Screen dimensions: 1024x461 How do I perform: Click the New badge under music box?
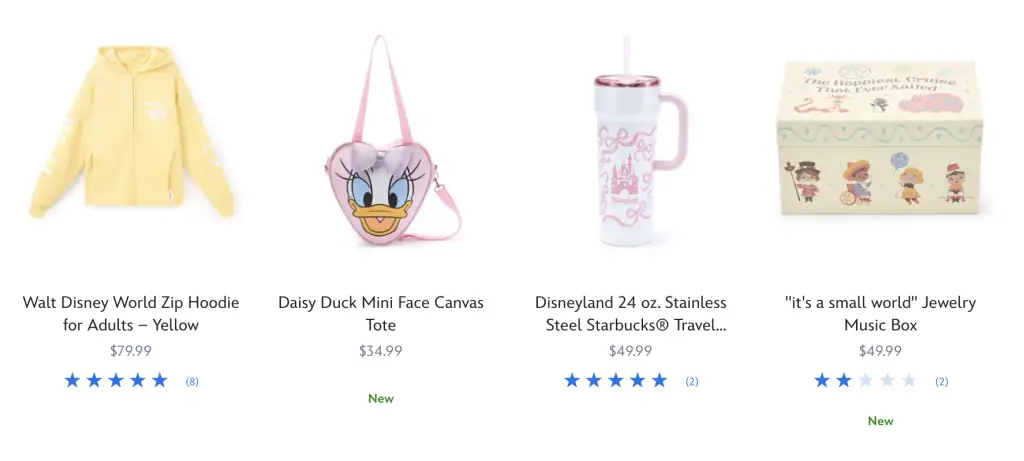(880, 421)
